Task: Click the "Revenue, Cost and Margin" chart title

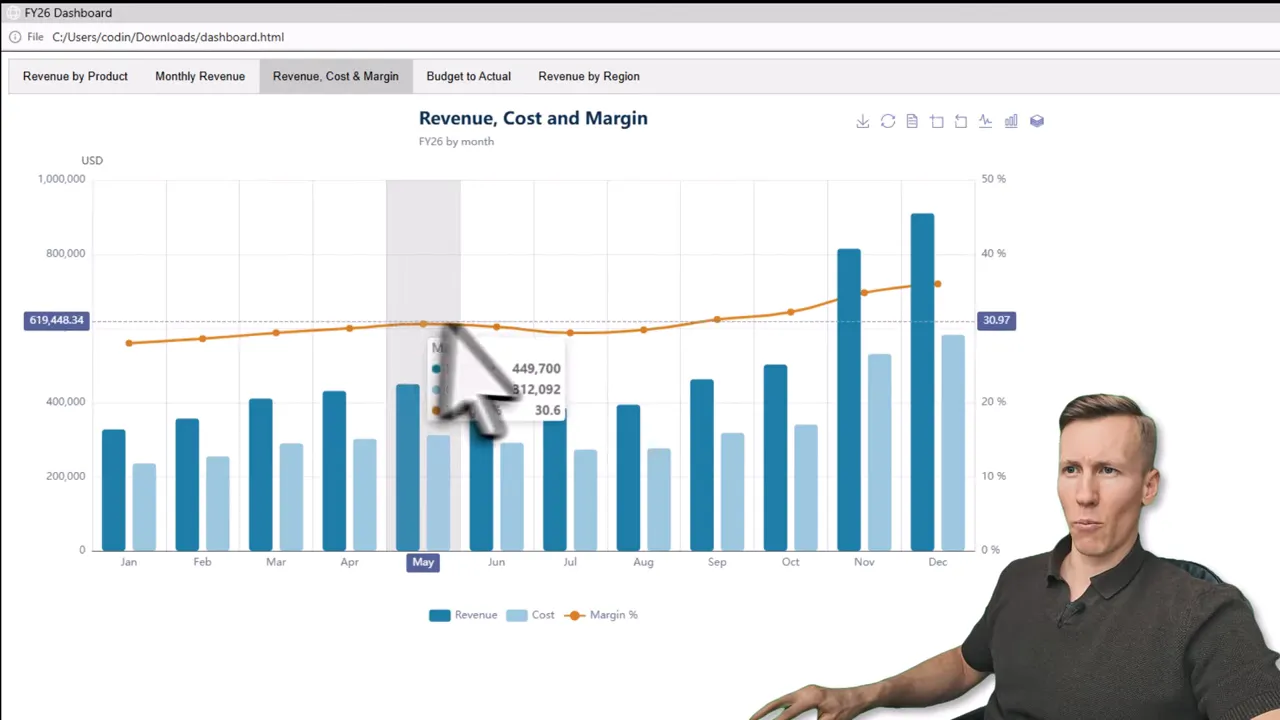Action: click(x=533, y=118)
